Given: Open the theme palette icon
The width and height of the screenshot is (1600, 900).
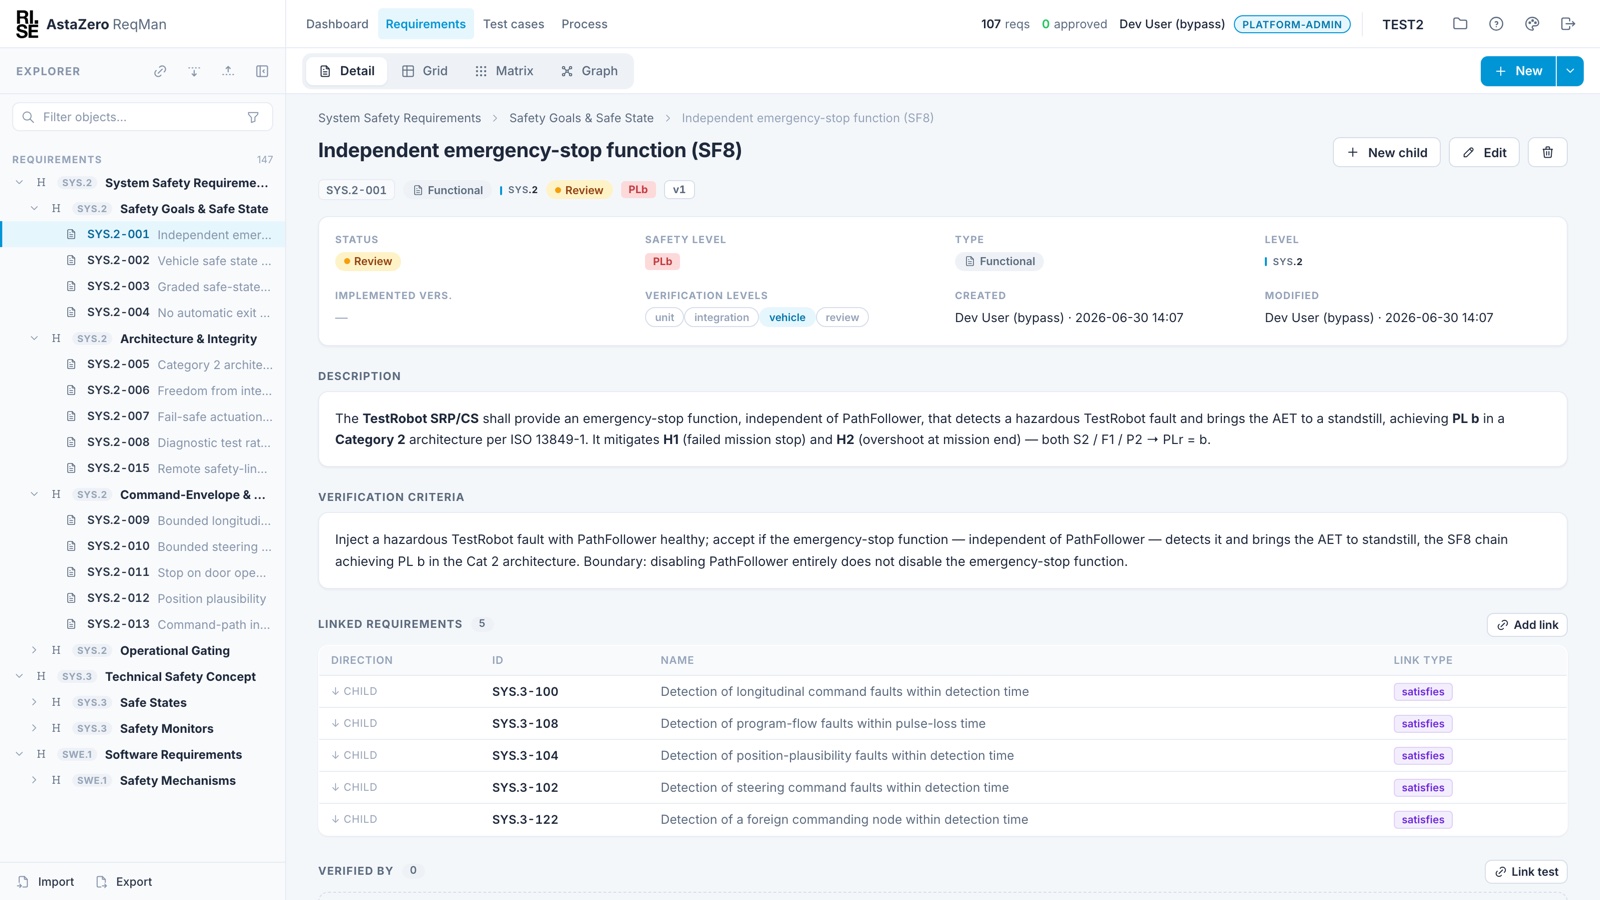Looking at the screenshot, I should pyautogui.click(x=1532, y=24).
